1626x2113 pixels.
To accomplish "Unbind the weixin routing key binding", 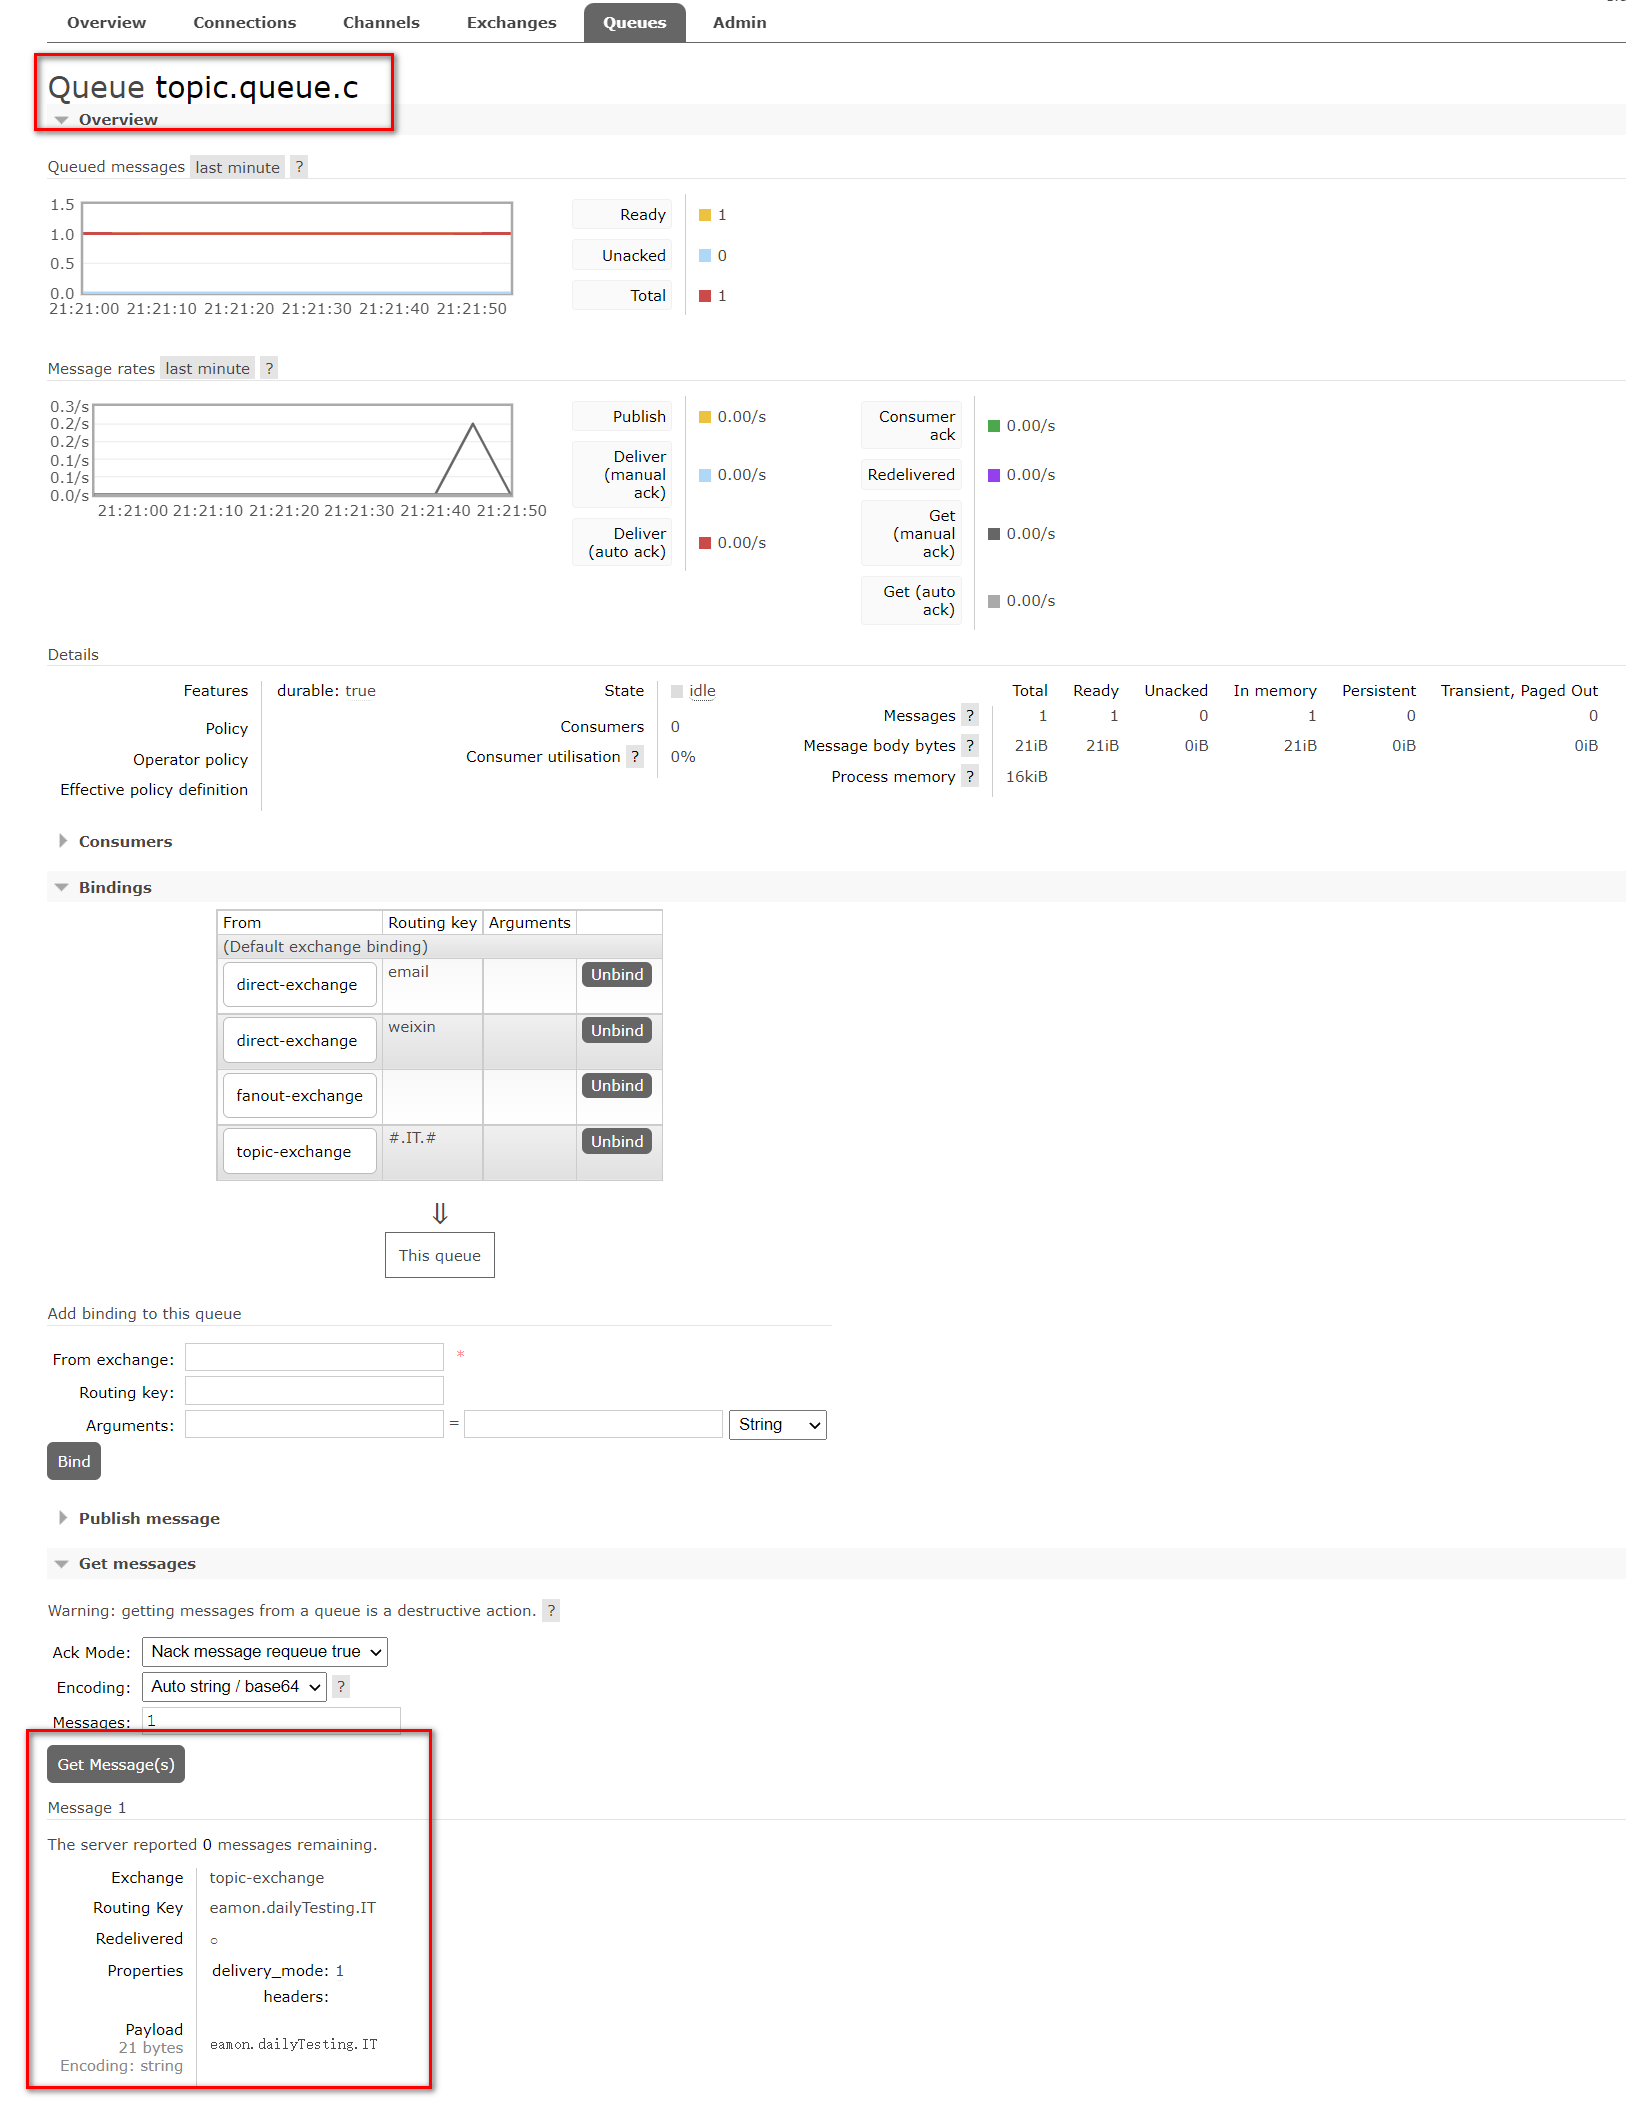I will 617,1030.
